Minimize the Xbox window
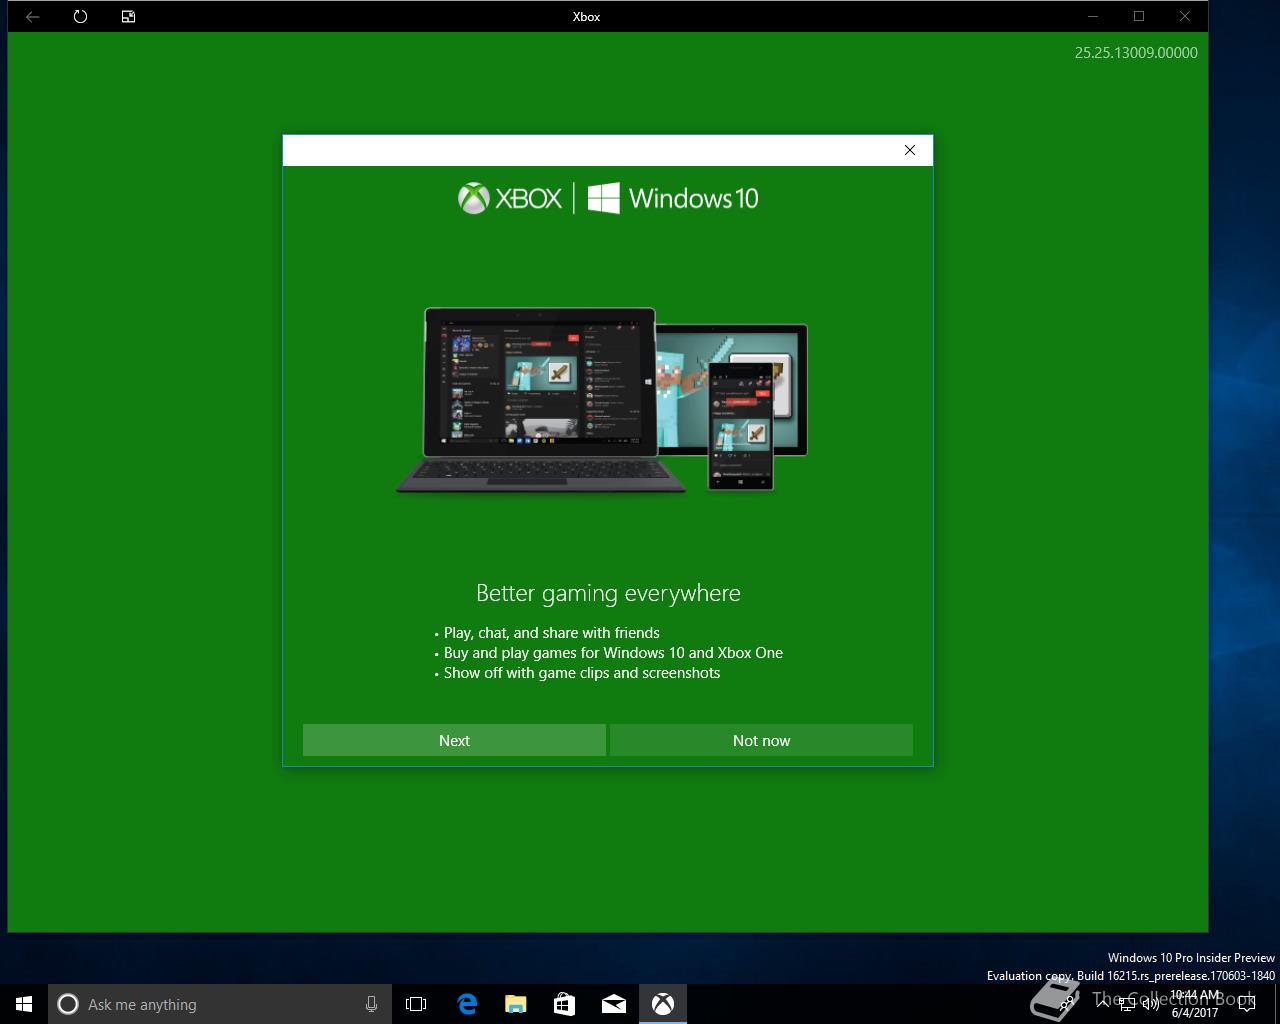The image size is (1280, 1024). point(1093,16)
